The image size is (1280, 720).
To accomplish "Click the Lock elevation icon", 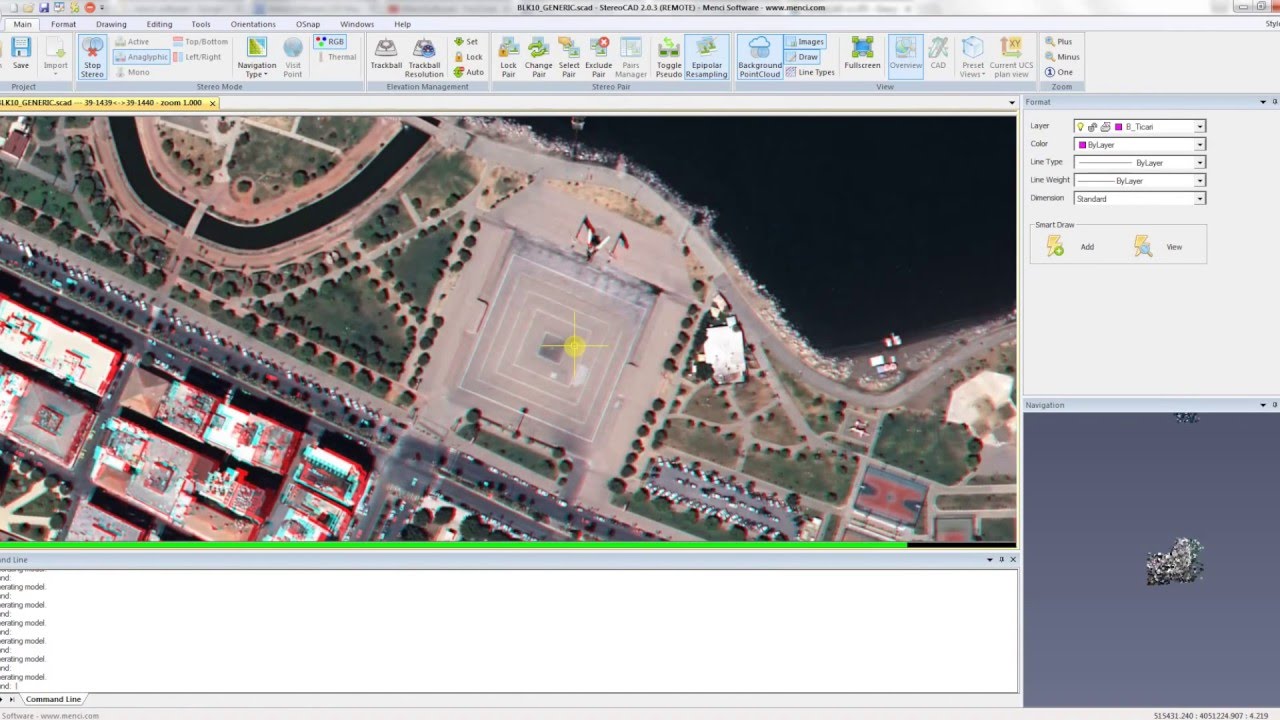I will (459, 57).
